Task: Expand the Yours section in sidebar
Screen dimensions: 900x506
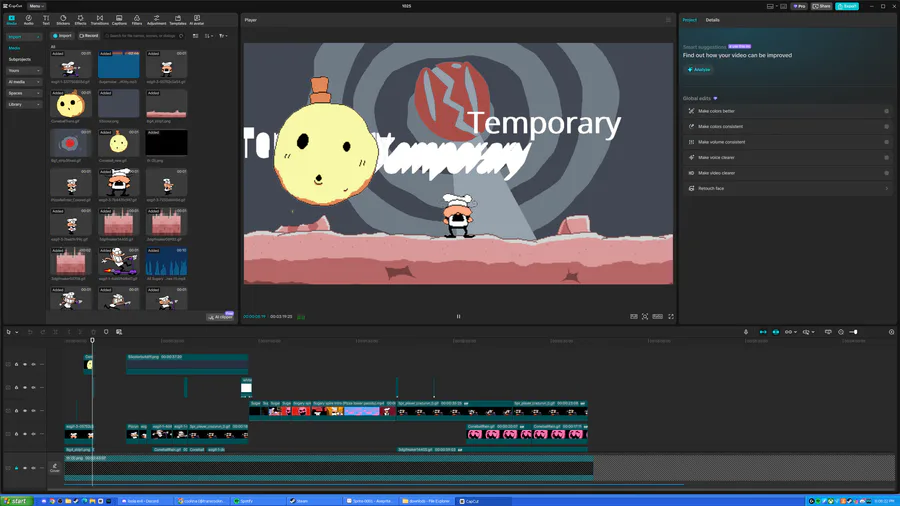Action: [24, 71]
